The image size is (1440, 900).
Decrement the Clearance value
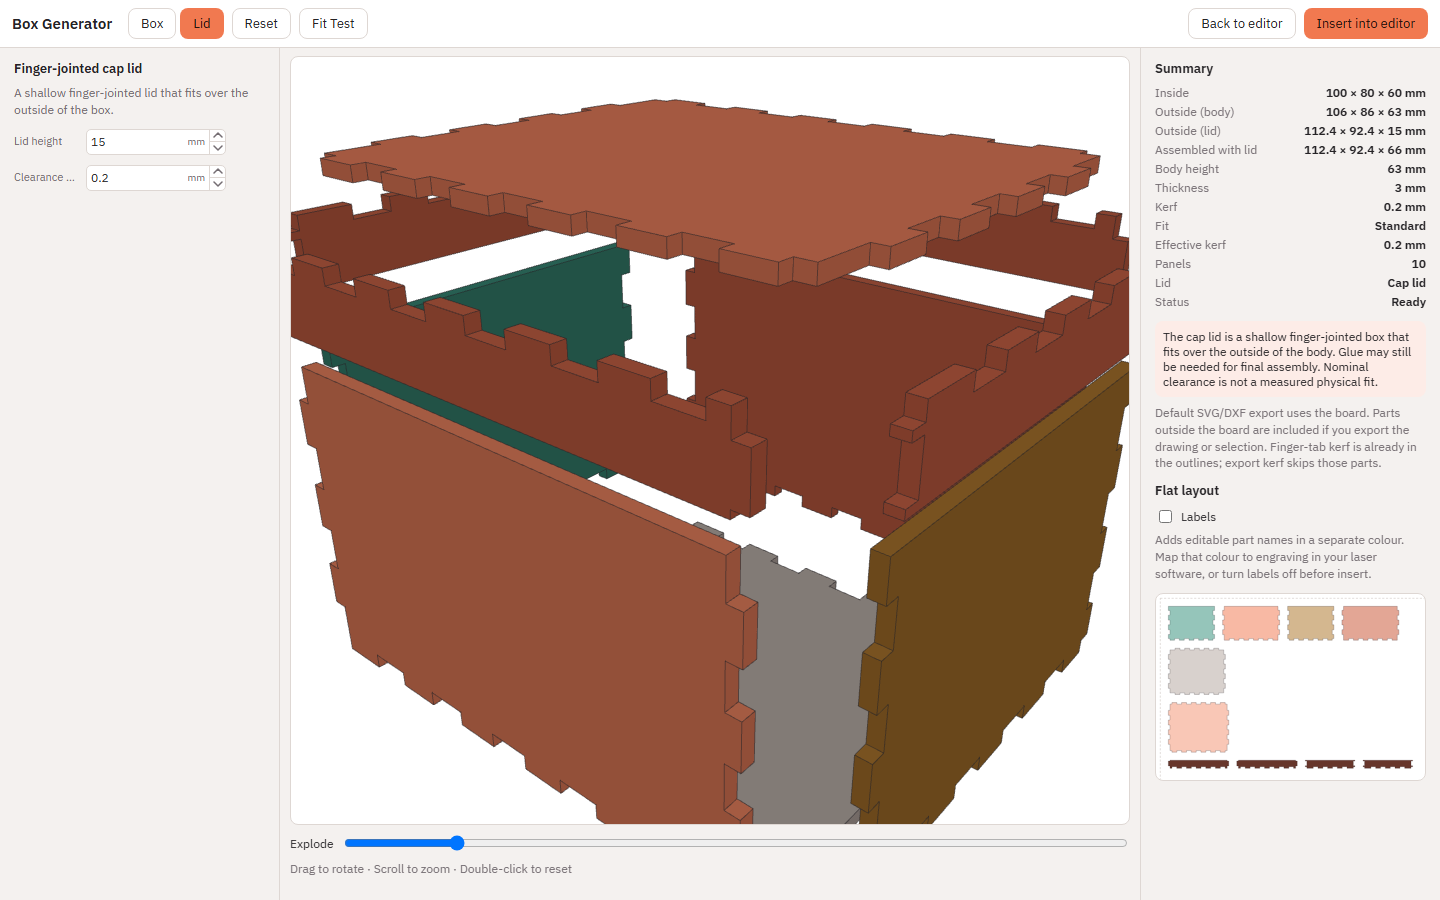coord(218,184)
